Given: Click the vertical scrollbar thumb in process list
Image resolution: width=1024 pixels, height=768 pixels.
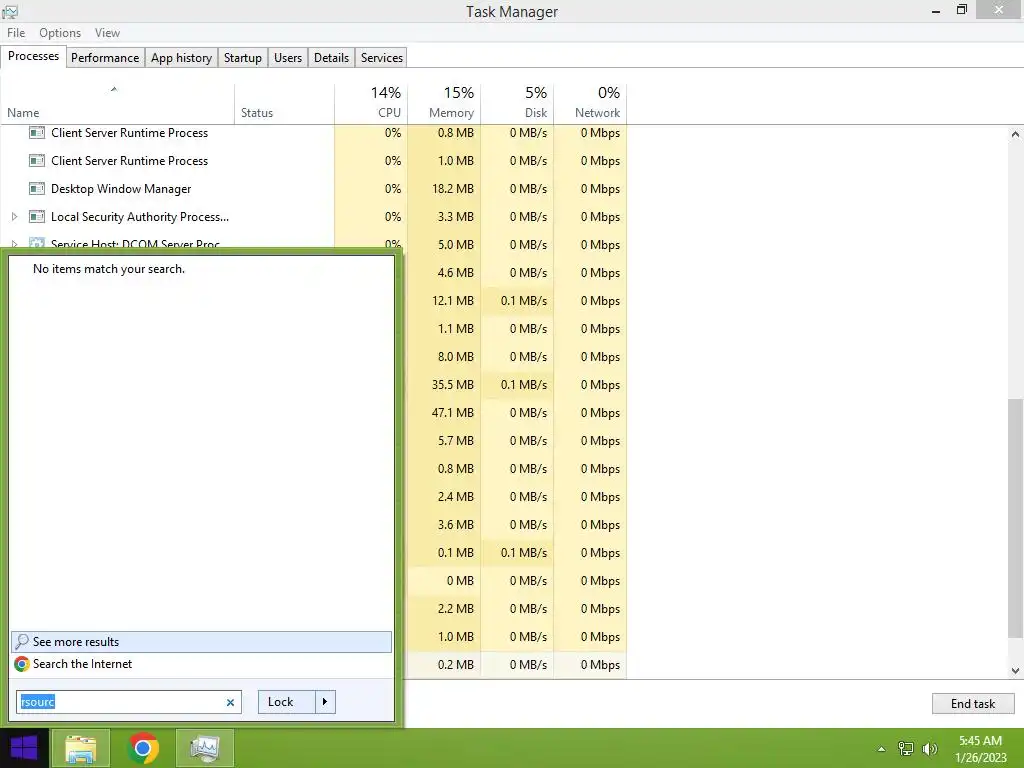Looking at the screenshot, I should pos(1015,518).
